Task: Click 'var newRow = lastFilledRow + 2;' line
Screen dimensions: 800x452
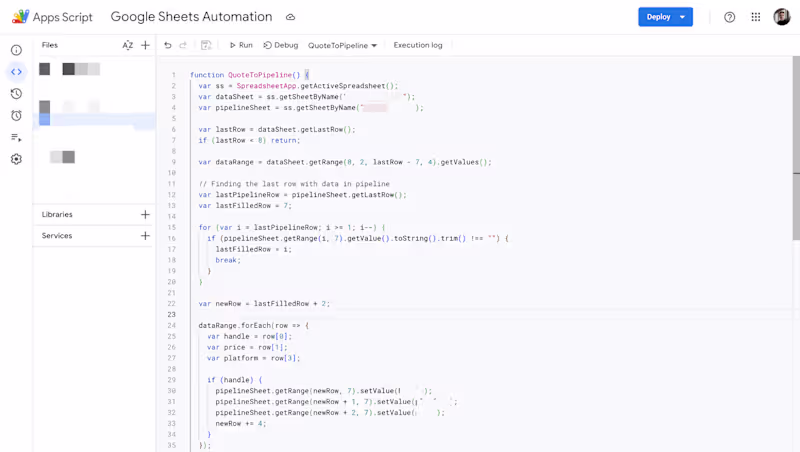Action: pyautogui.click(x=264, y=304)
